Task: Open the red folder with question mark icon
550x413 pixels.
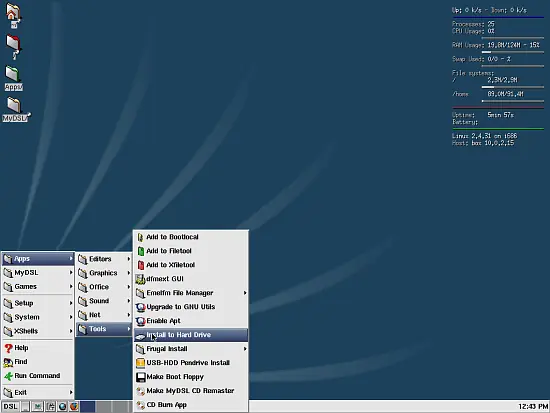Action: pos(14,46)
